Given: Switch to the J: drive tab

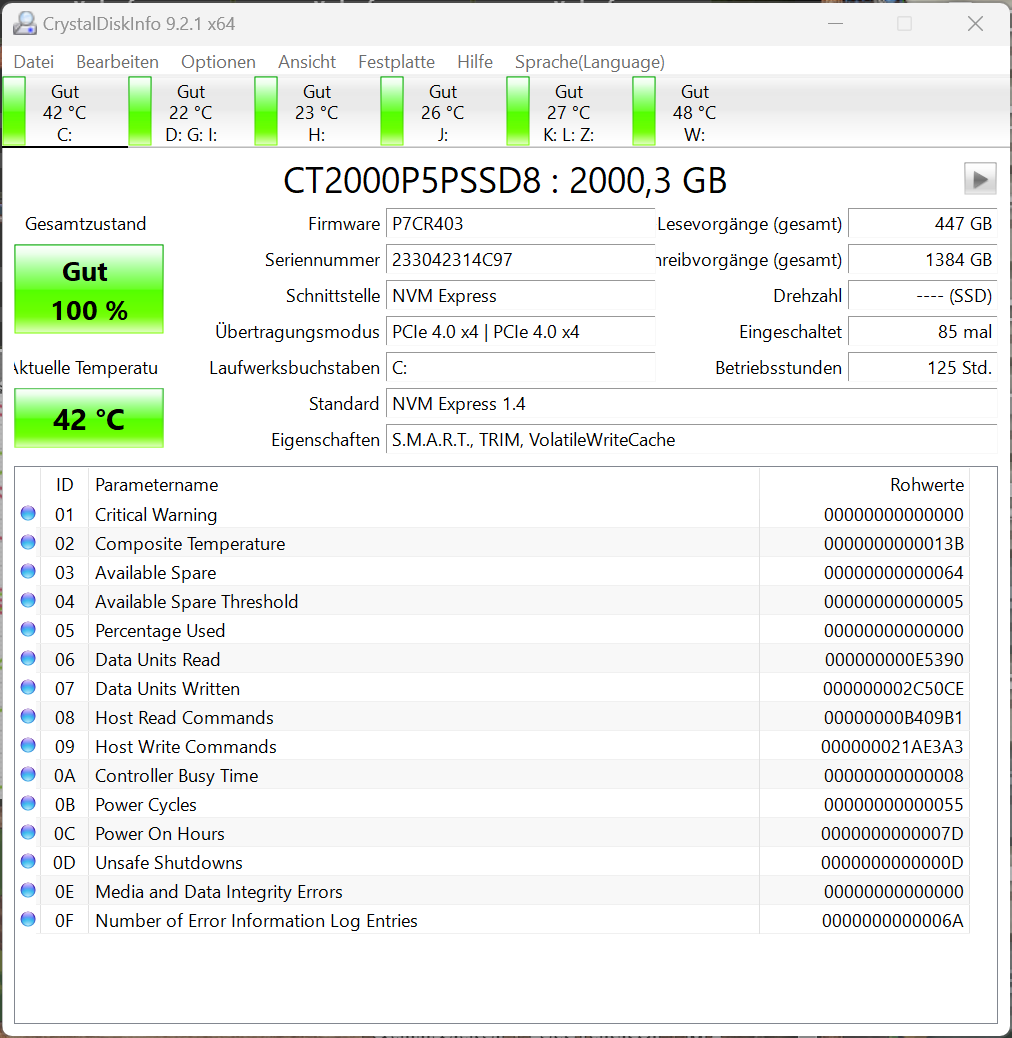Looking at the screenshot, I should click(x=442, y=112).
